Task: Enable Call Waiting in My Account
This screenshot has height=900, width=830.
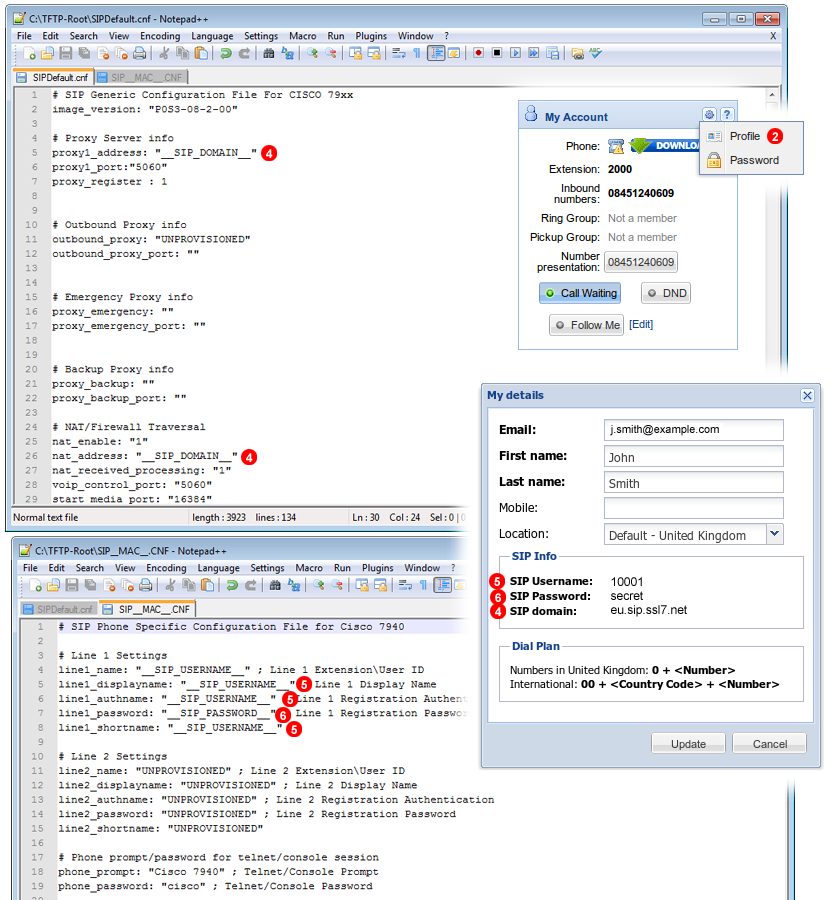Action: click(579, 293)
